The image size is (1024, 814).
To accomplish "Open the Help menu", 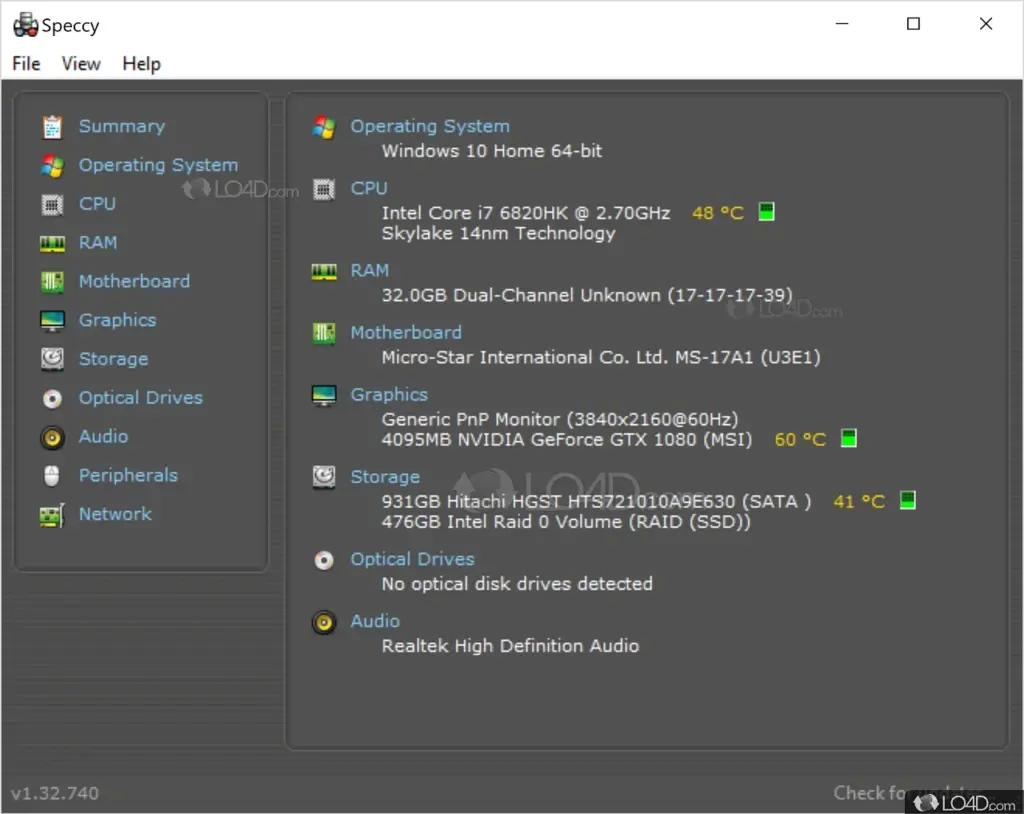I will (141, 64).
